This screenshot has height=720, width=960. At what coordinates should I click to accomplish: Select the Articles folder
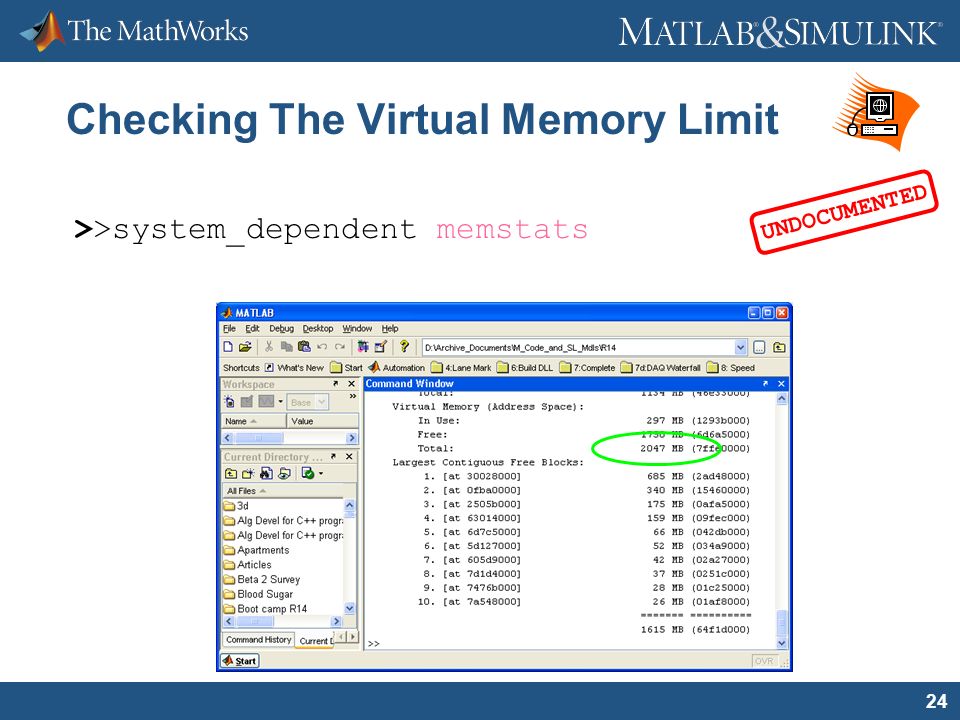[x=247, y=564]
